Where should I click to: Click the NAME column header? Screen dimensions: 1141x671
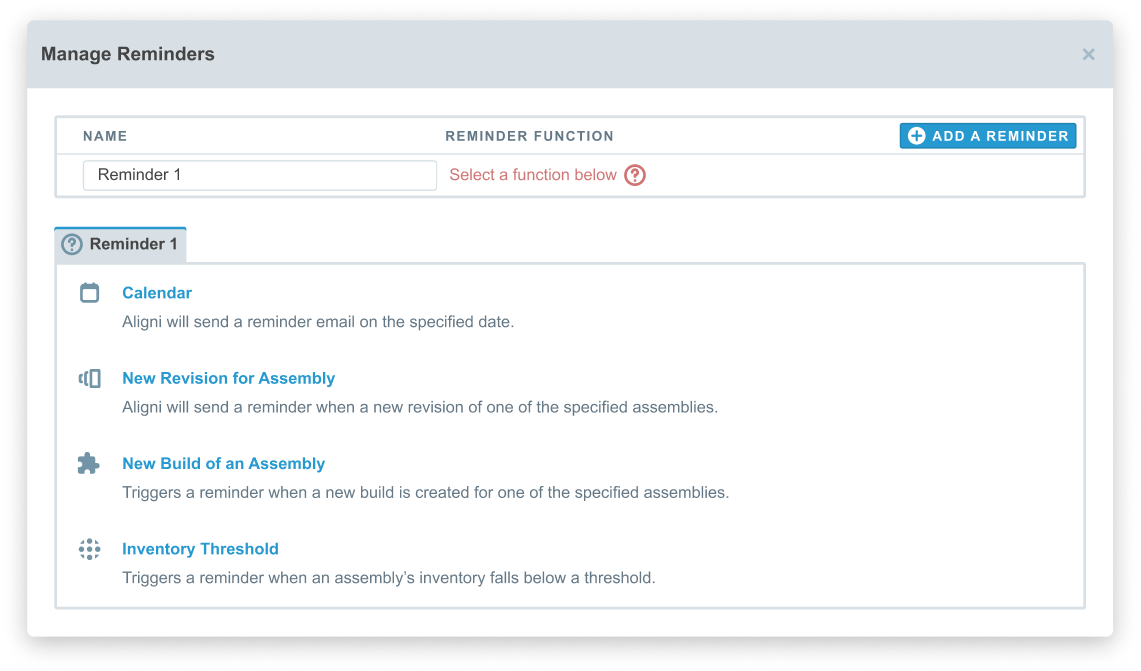point(105,136)
